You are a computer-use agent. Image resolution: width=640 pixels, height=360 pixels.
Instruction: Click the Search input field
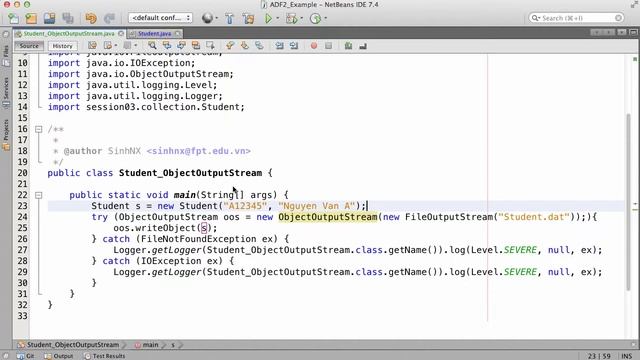576,18
